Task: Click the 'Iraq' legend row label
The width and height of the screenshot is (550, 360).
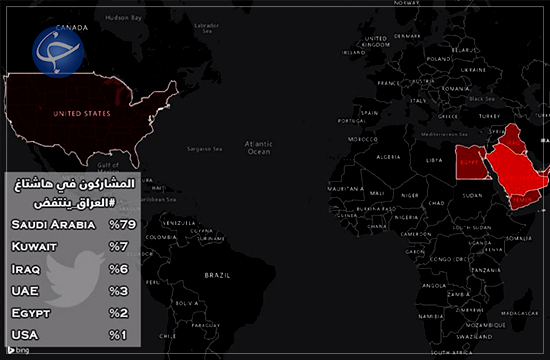Action: coord(26,269)
